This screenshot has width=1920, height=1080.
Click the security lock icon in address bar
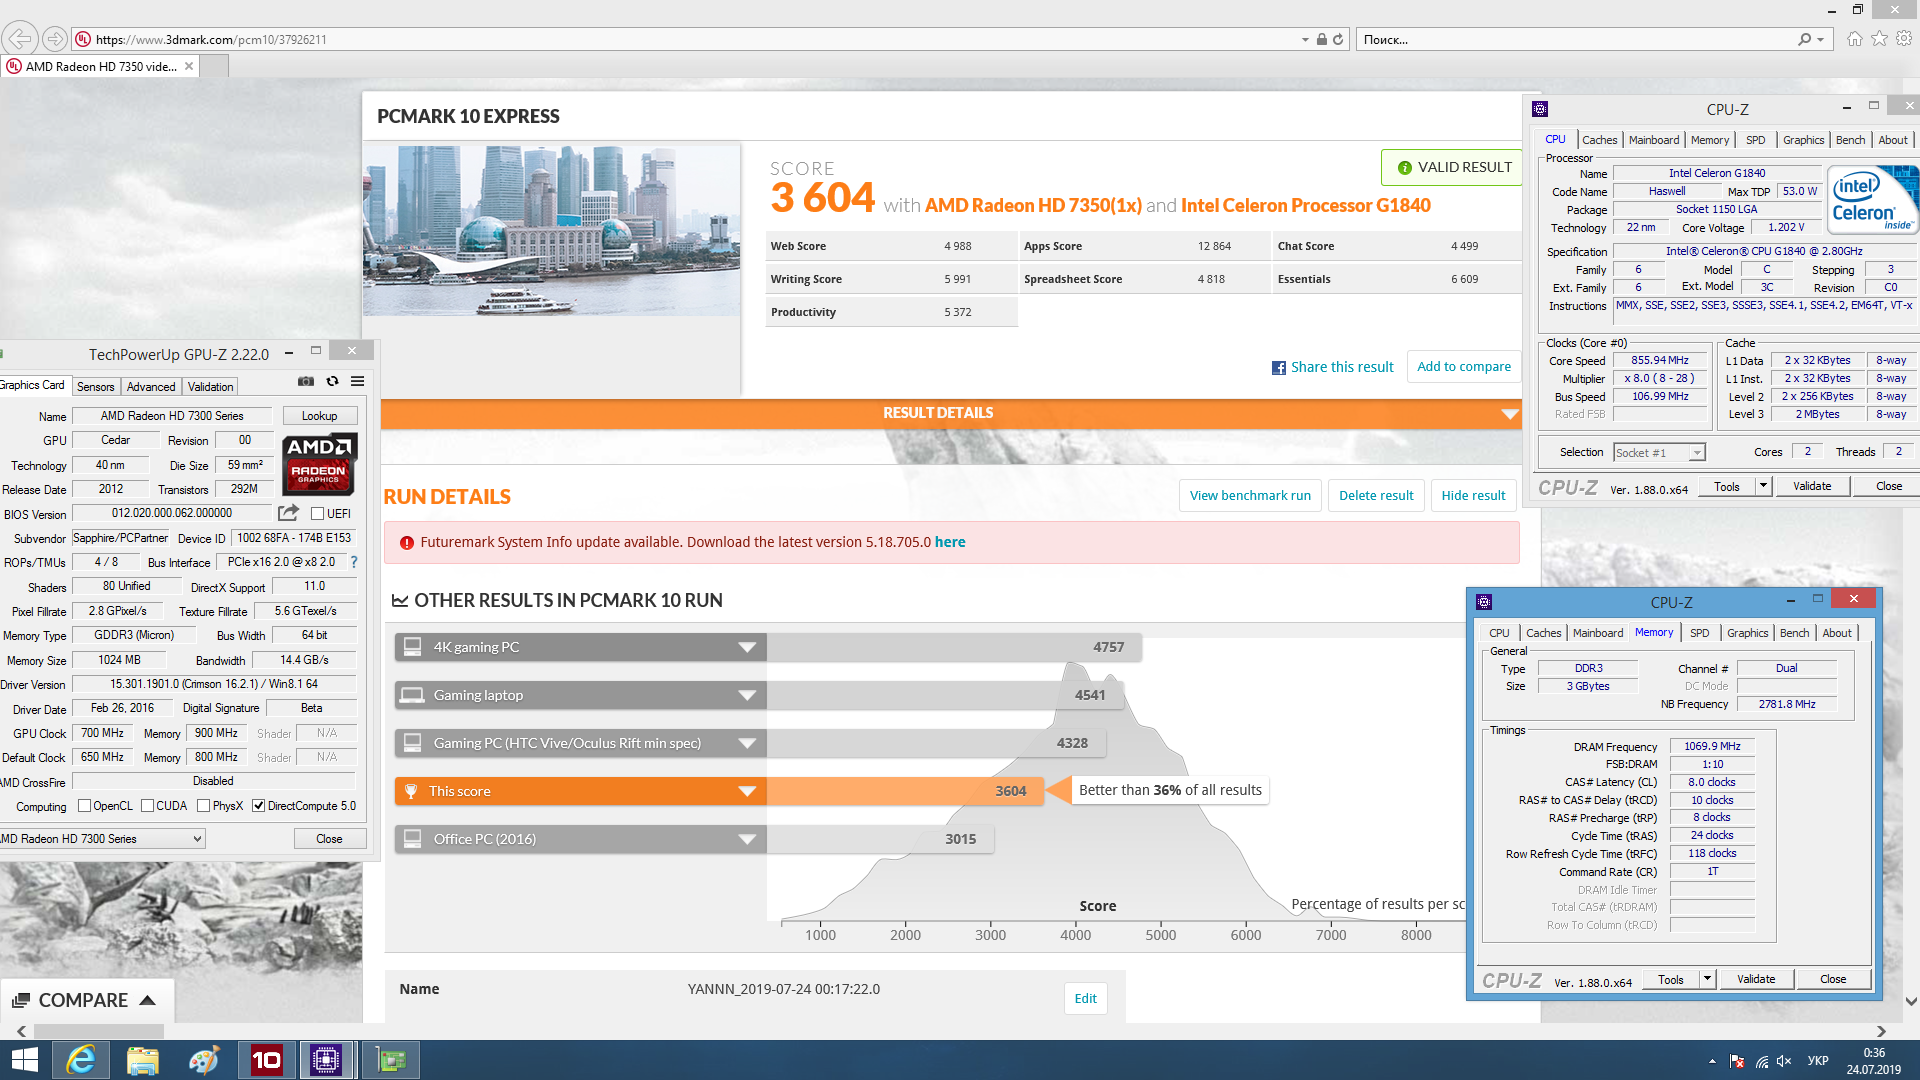[1322, 40]
